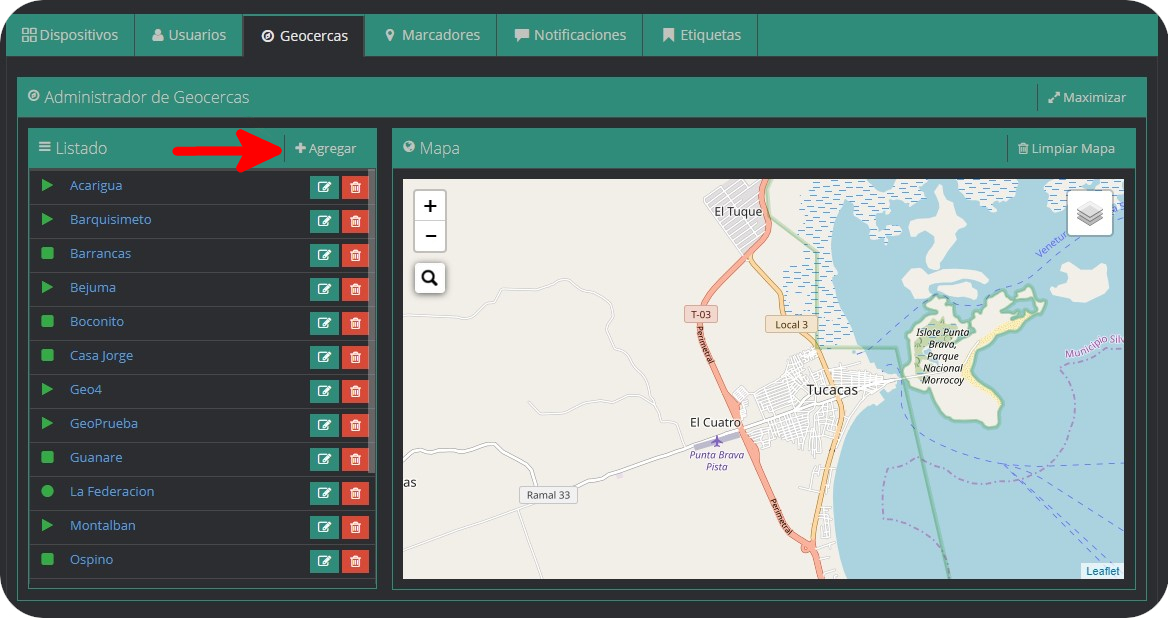The height and width of the screenshot is (618, 1168).
Task: Switch to the Dispositivos tab
Action: pyautogui.click(x=70, y=35)
